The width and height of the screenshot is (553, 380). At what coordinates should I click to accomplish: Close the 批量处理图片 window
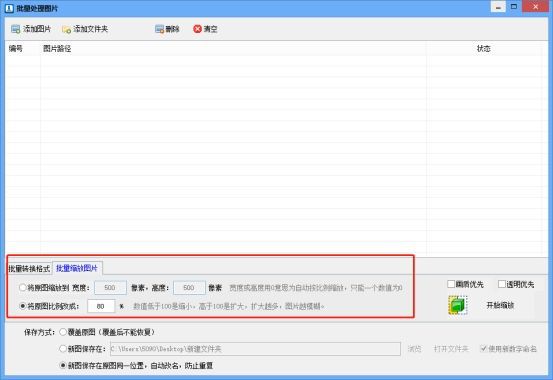(535, 7)
